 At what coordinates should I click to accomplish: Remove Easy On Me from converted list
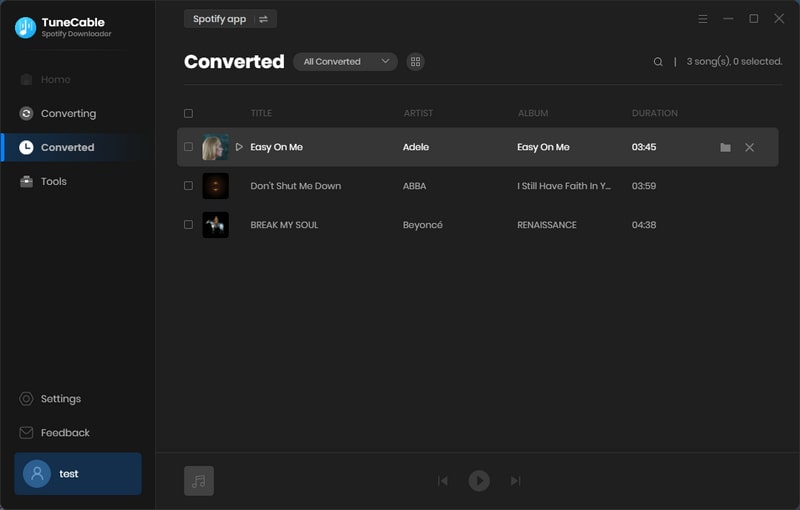coord(750,147)
